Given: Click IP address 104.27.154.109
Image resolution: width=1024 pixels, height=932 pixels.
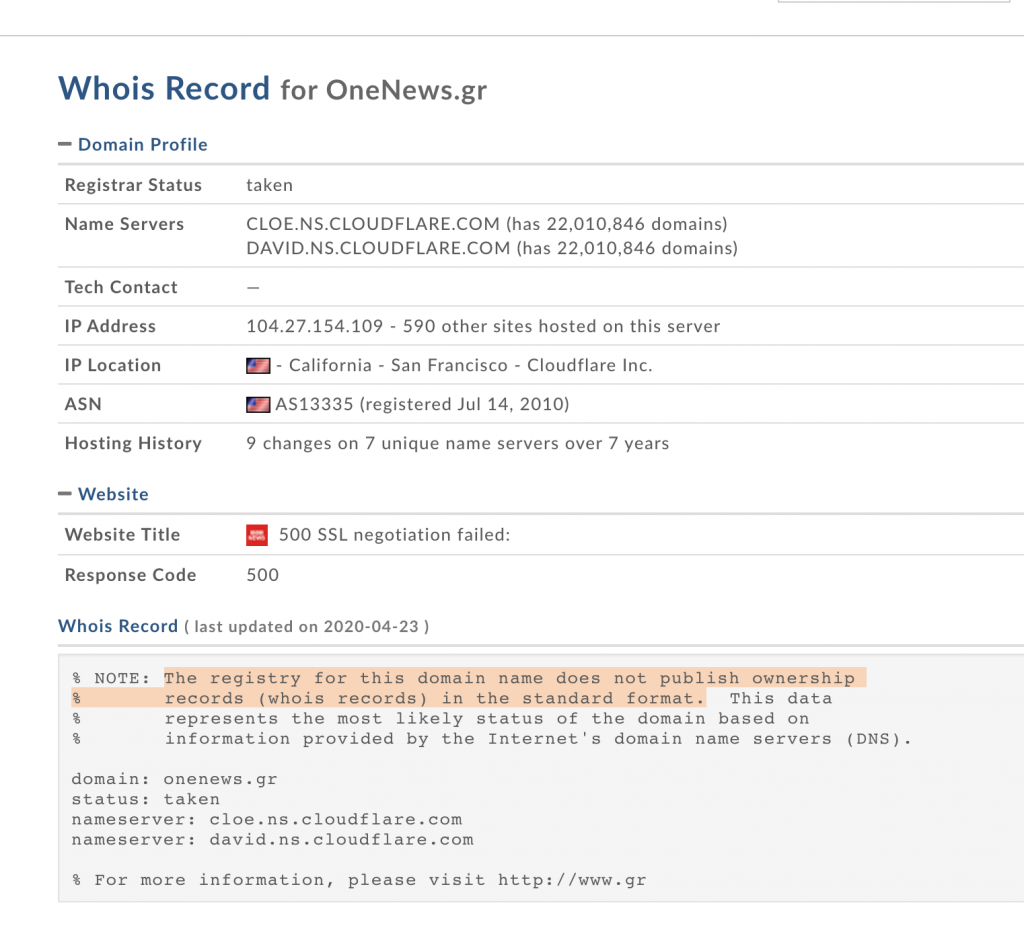Looking at the screenshot, I should 315,326.
